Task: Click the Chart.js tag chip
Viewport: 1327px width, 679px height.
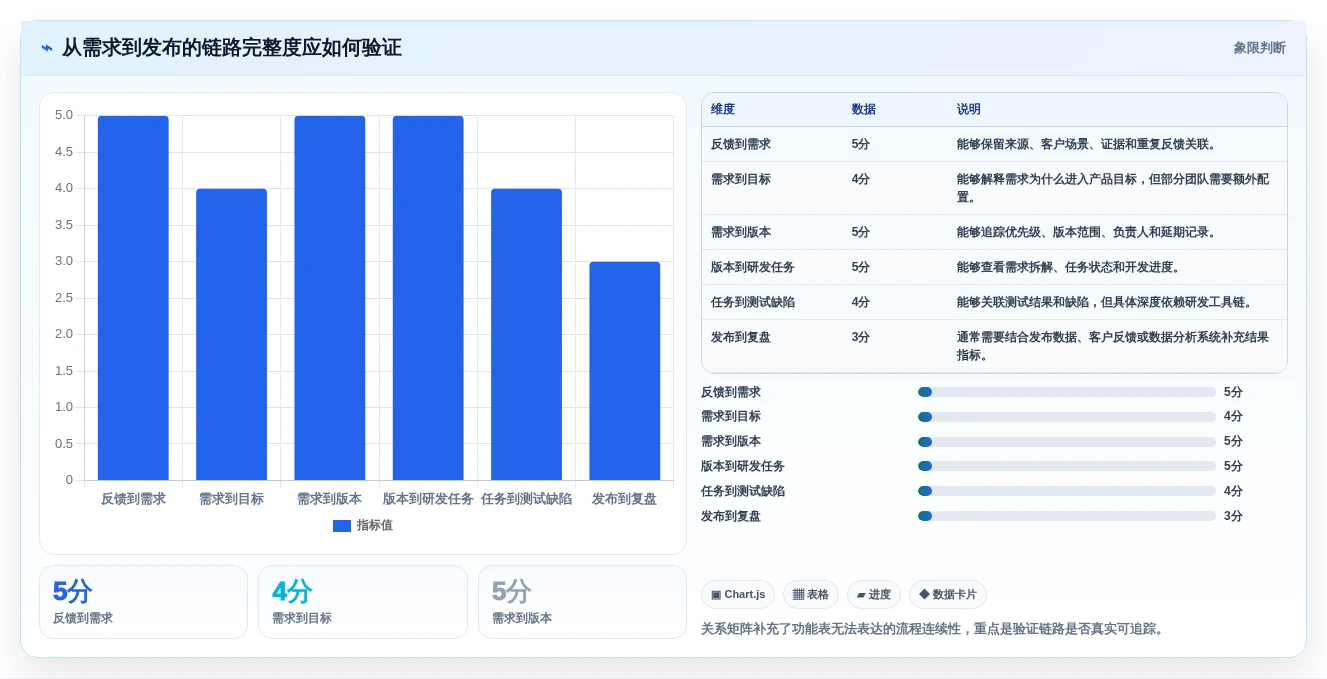Action: [x=738, y=595]
